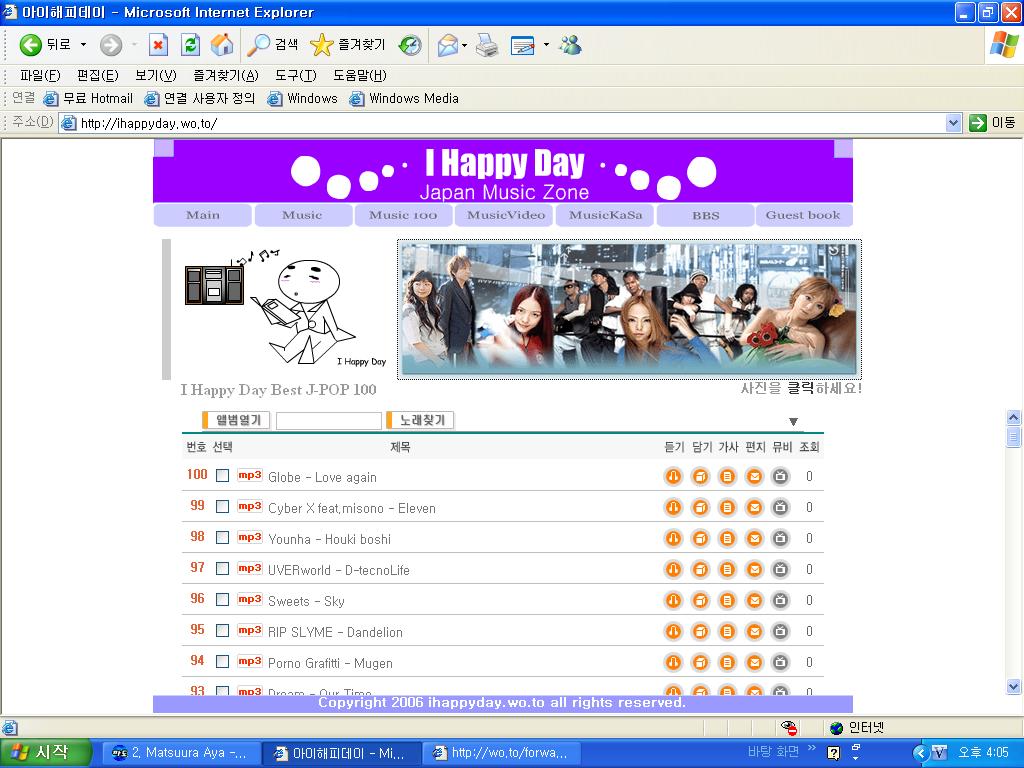Click the mail icon for UVERworld - D-tecnoLife
The height and width of the screenshot is (768, 1024).
[754, 570]
